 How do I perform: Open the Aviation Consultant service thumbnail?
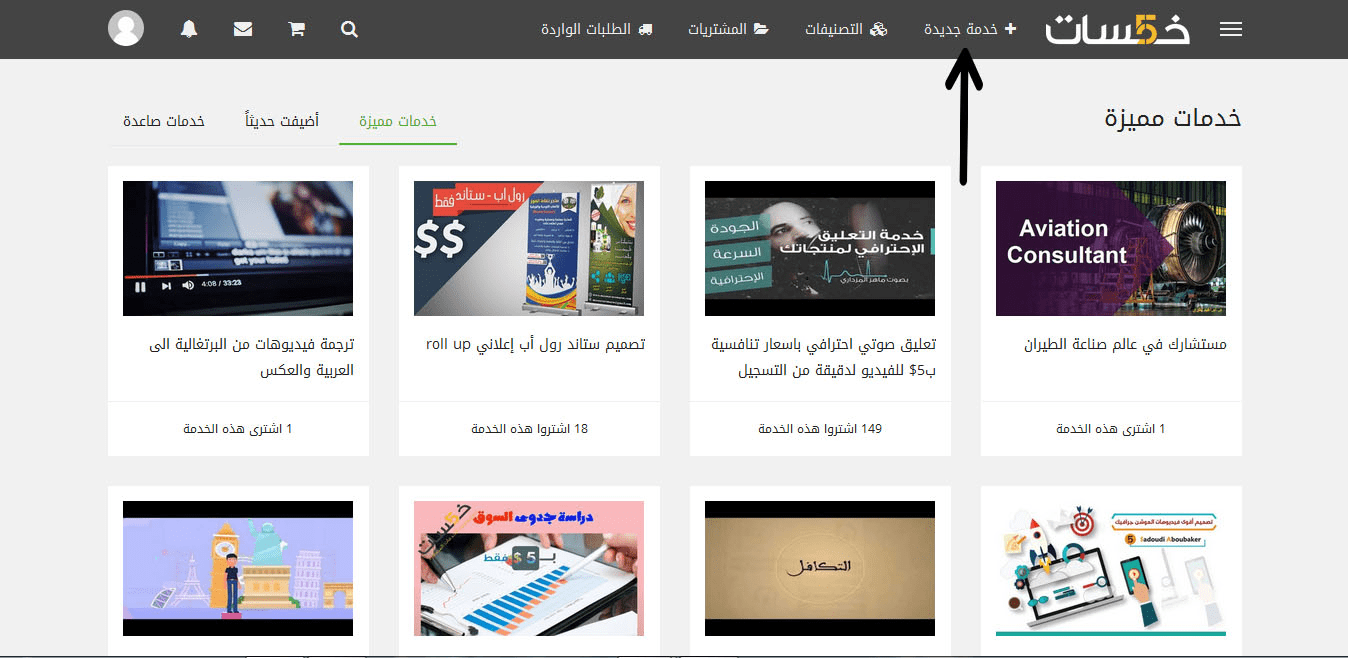1111,248
